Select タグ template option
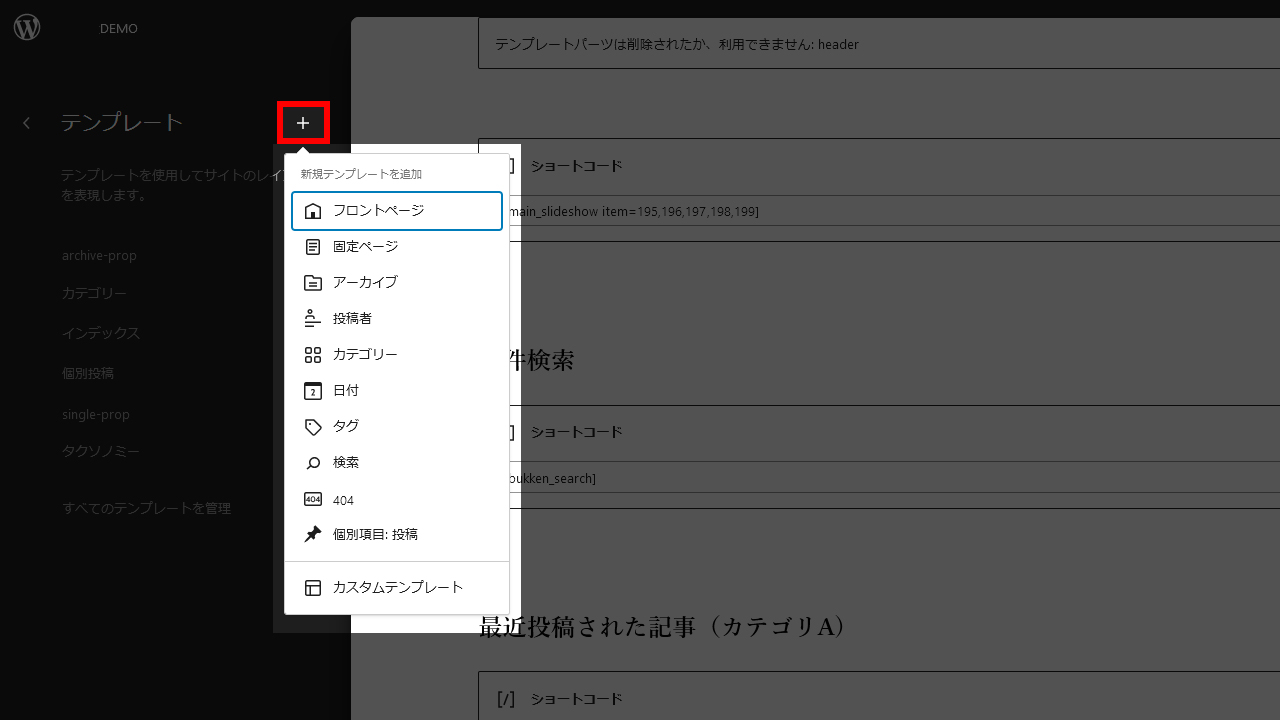1280x720 pixels. pyautogui.click(x=397, y=427)
